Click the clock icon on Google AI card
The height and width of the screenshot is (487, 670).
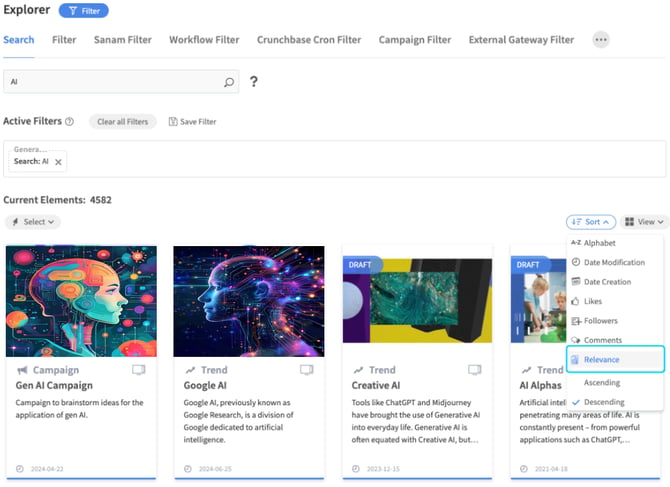188,469
